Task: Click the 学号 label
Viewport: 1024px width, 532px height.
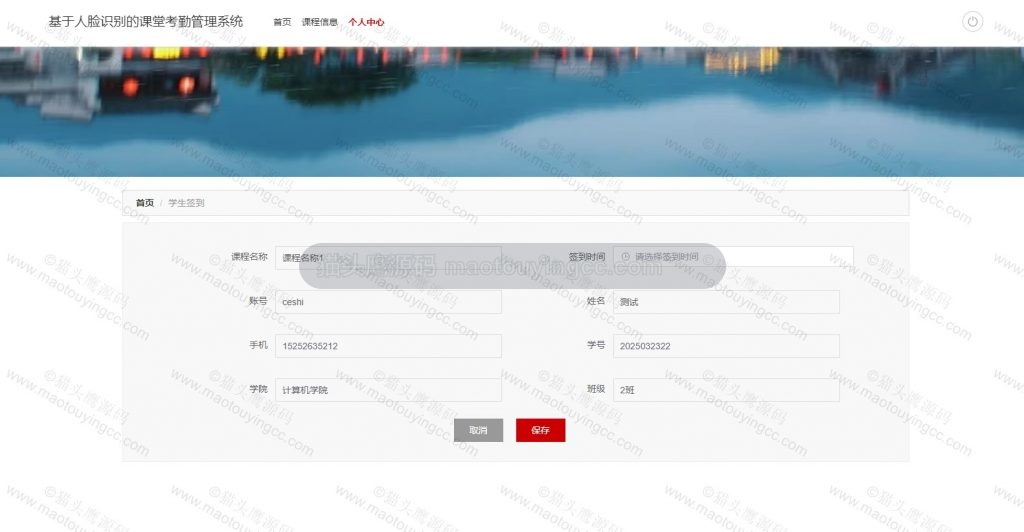Action: click(x=596, y=345)
